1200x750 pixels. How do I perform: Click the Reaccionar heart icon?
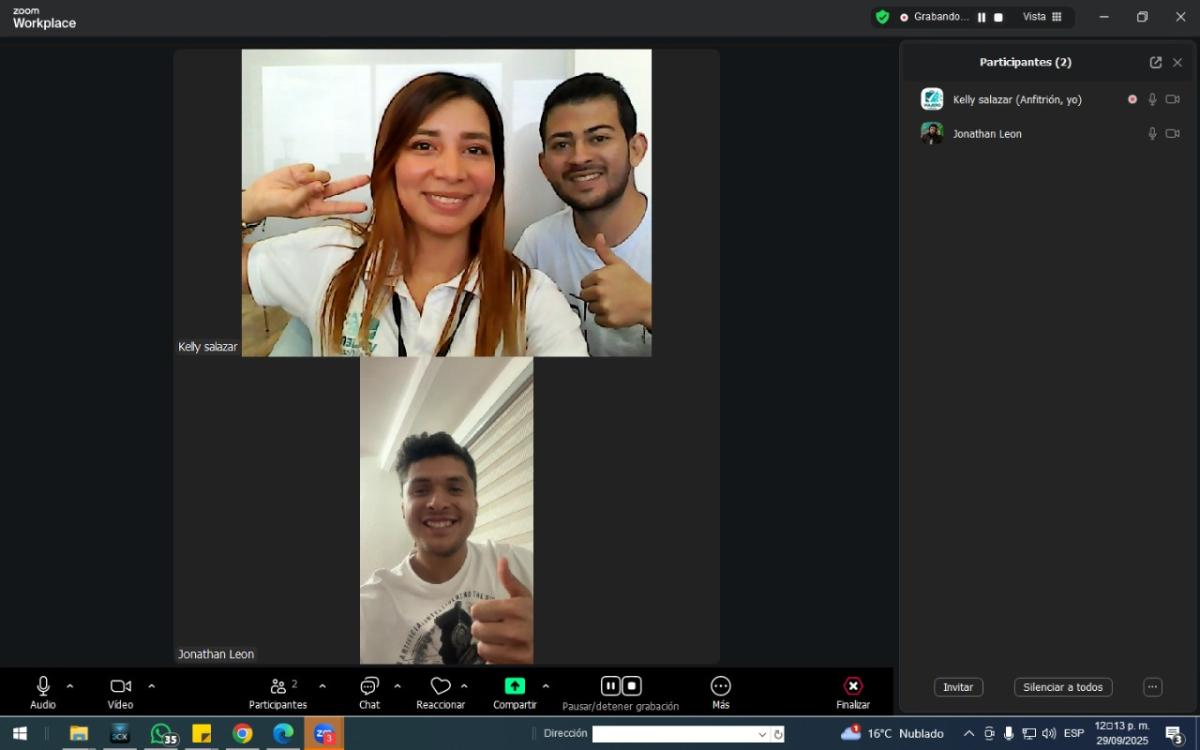(x=440, y=686)
